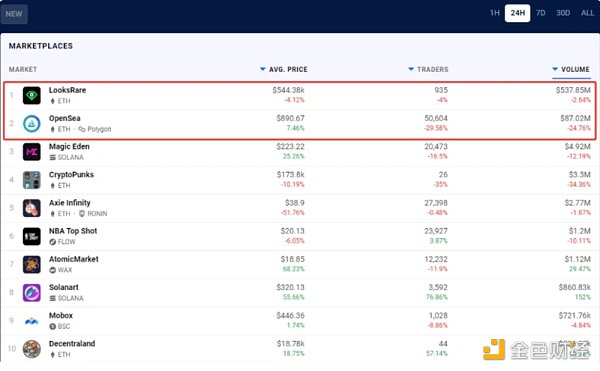Click the NBA Top Shot logo

click(x=32, y=236)
